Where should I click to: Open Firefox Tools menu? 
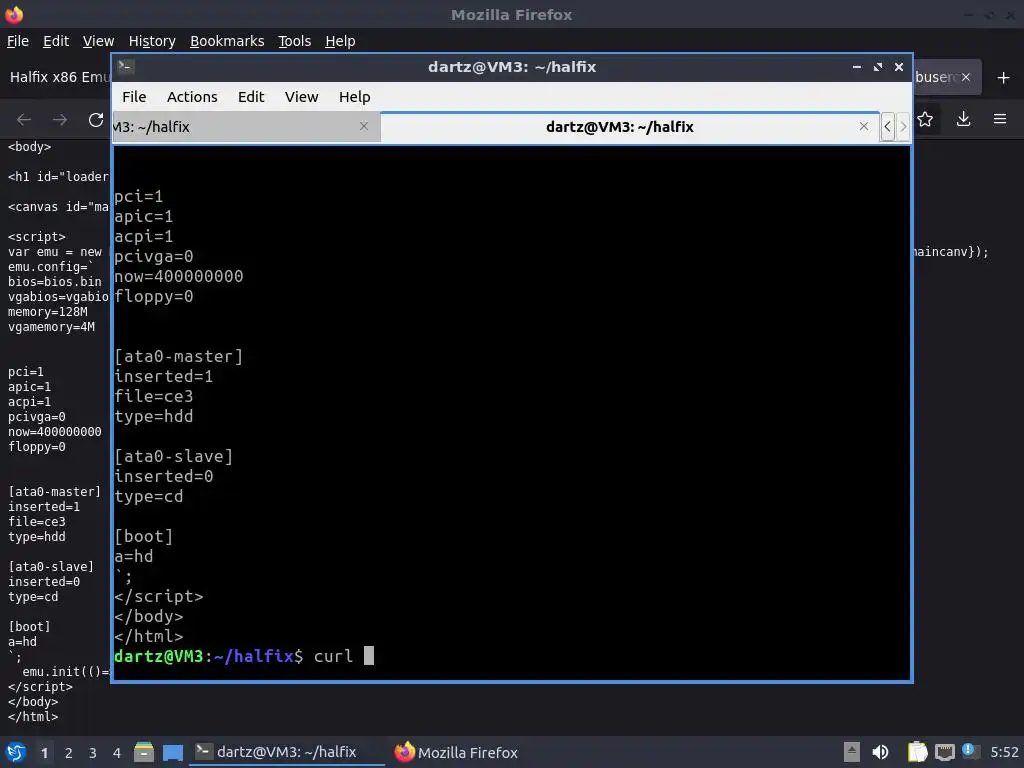click(x=295, y=41)
